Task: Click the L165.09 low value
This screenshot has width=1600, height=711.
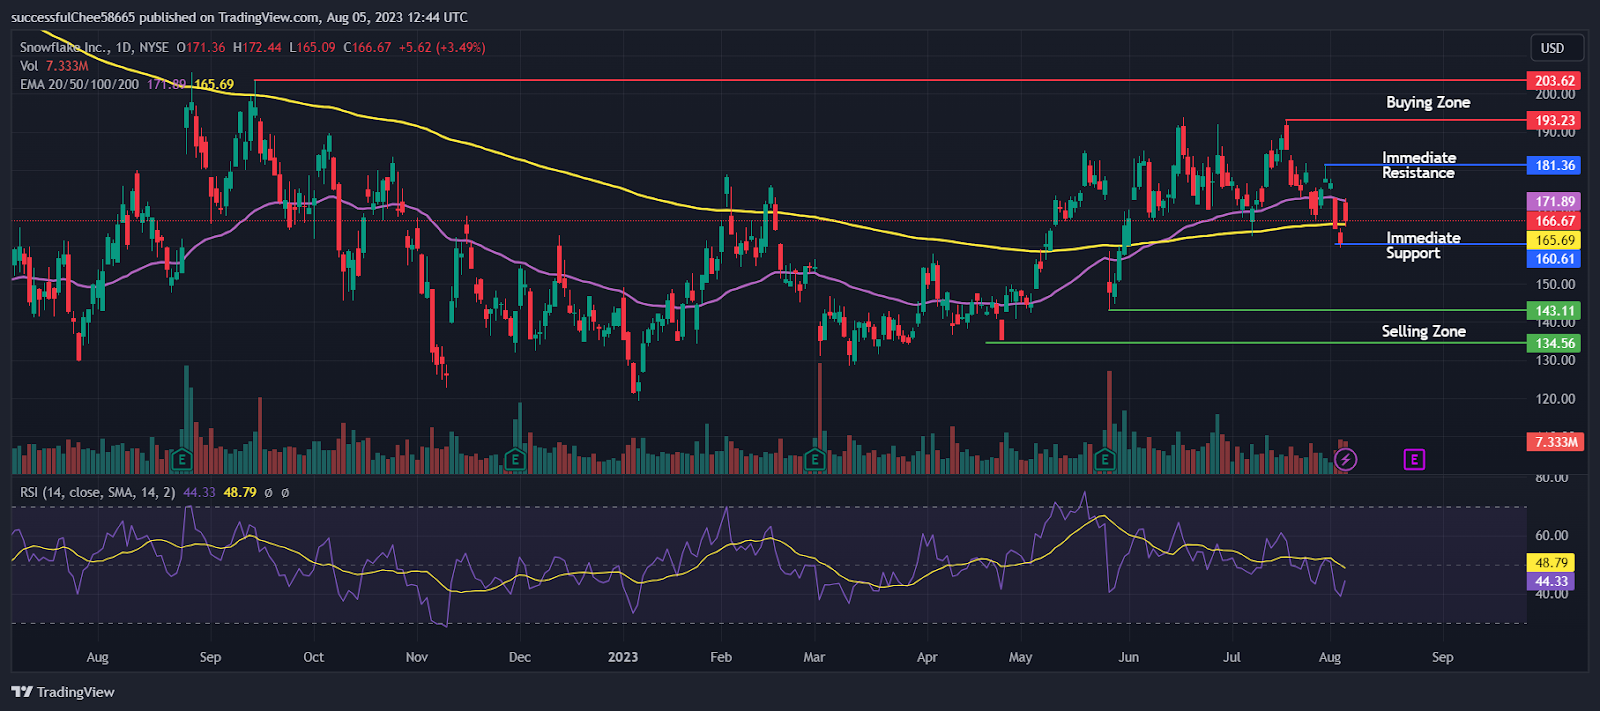Action: [x=312, y=47]
